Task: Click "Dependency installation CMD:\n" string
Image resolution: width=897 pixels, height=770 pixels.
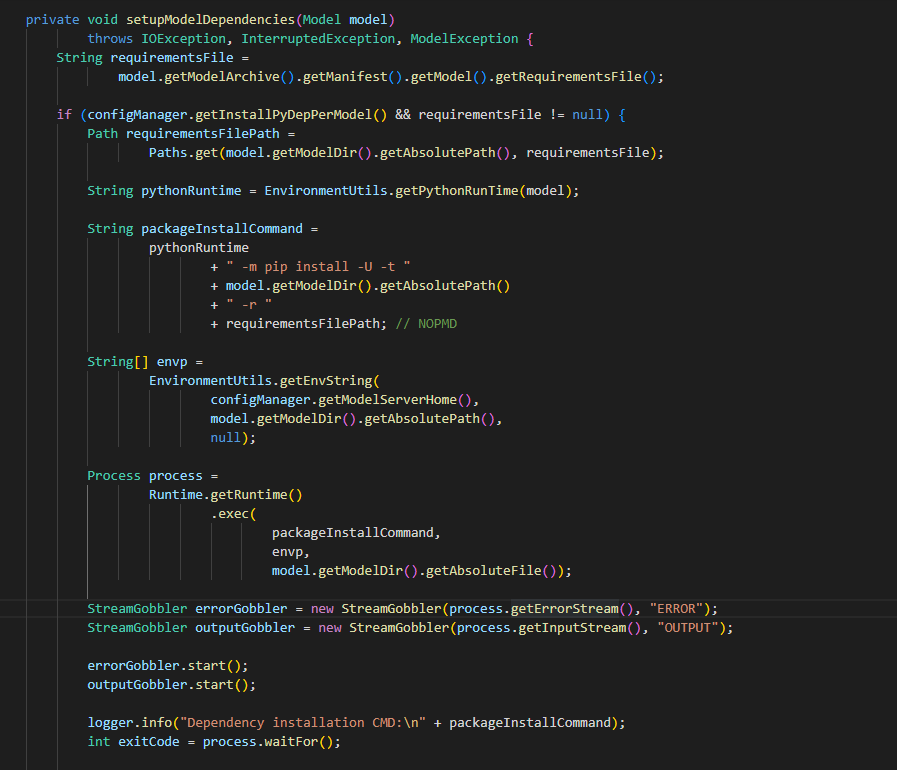Action: (303, 723)
